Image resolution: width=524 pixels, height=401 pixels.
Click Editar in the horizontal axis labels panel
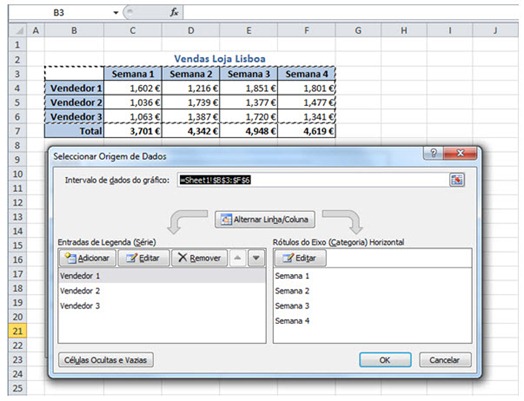[x=300, y=258]
